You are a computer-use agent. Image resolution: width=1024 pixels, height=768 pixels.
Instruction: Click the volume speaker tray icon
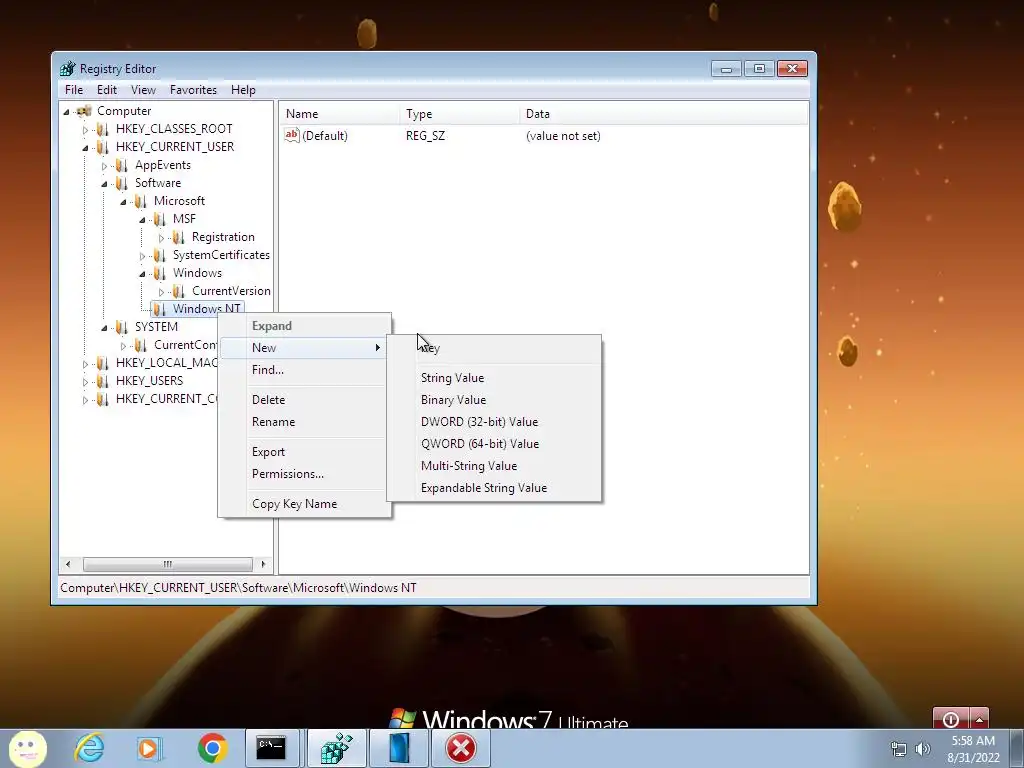[x=923, y=749]
